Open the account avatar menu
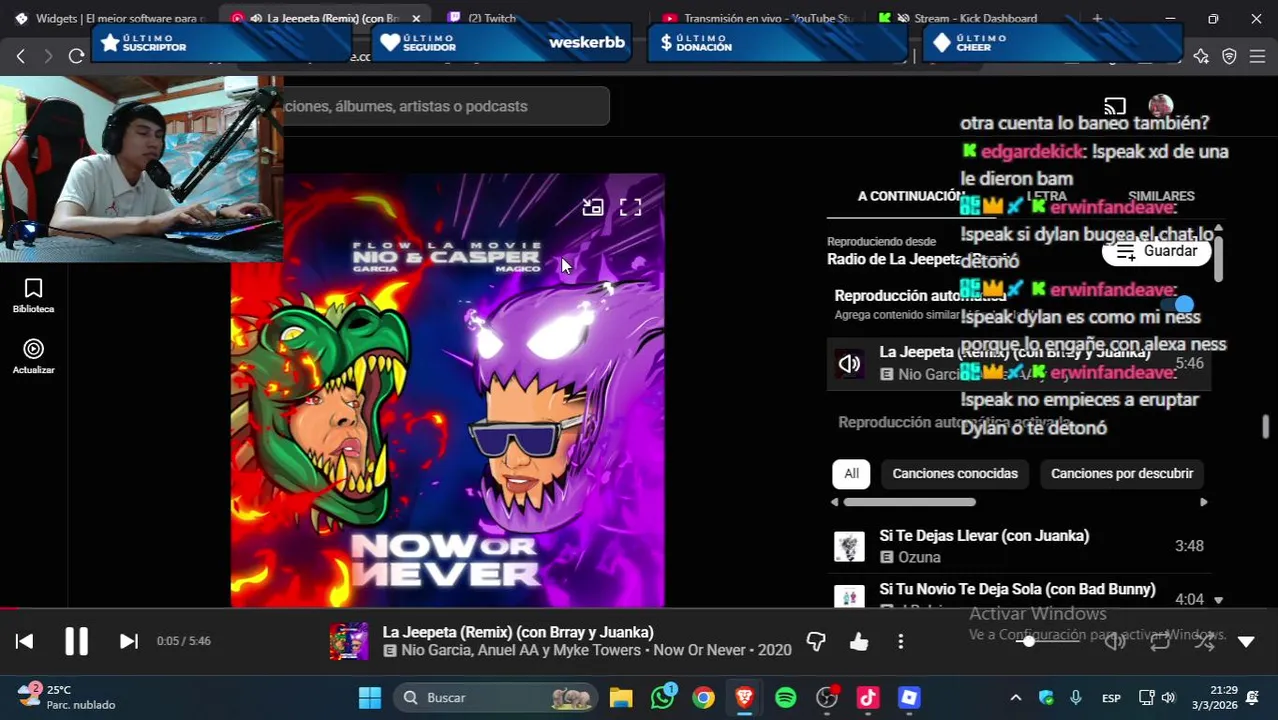Screen dimensions: 1278x720 pyautogui.click(x=1160, y=105)
